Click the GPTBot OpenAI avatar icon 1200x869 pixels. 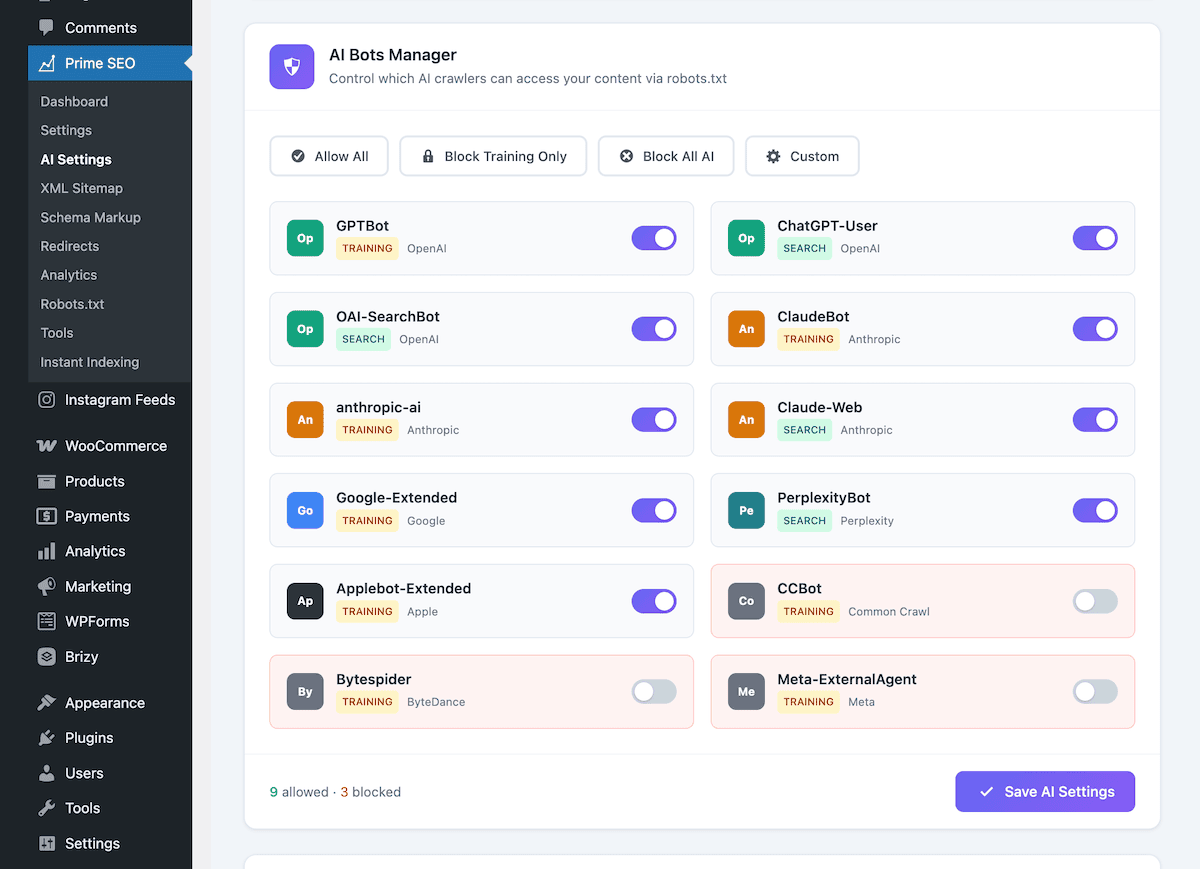point(305,238)
